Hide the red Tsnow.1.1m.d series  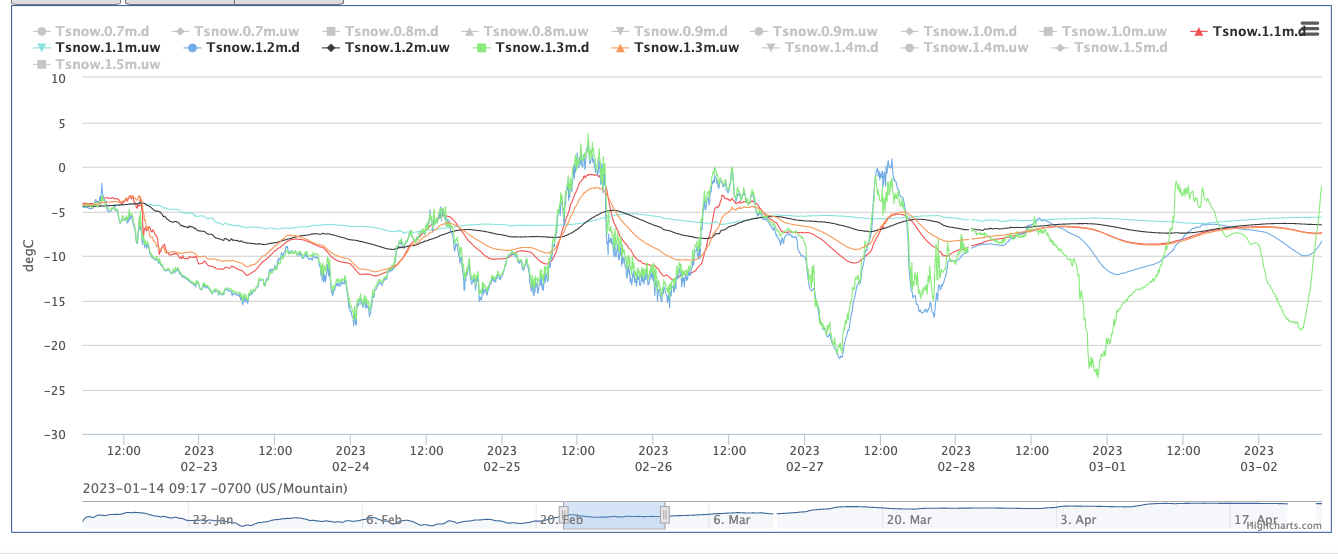point(1258,31)
